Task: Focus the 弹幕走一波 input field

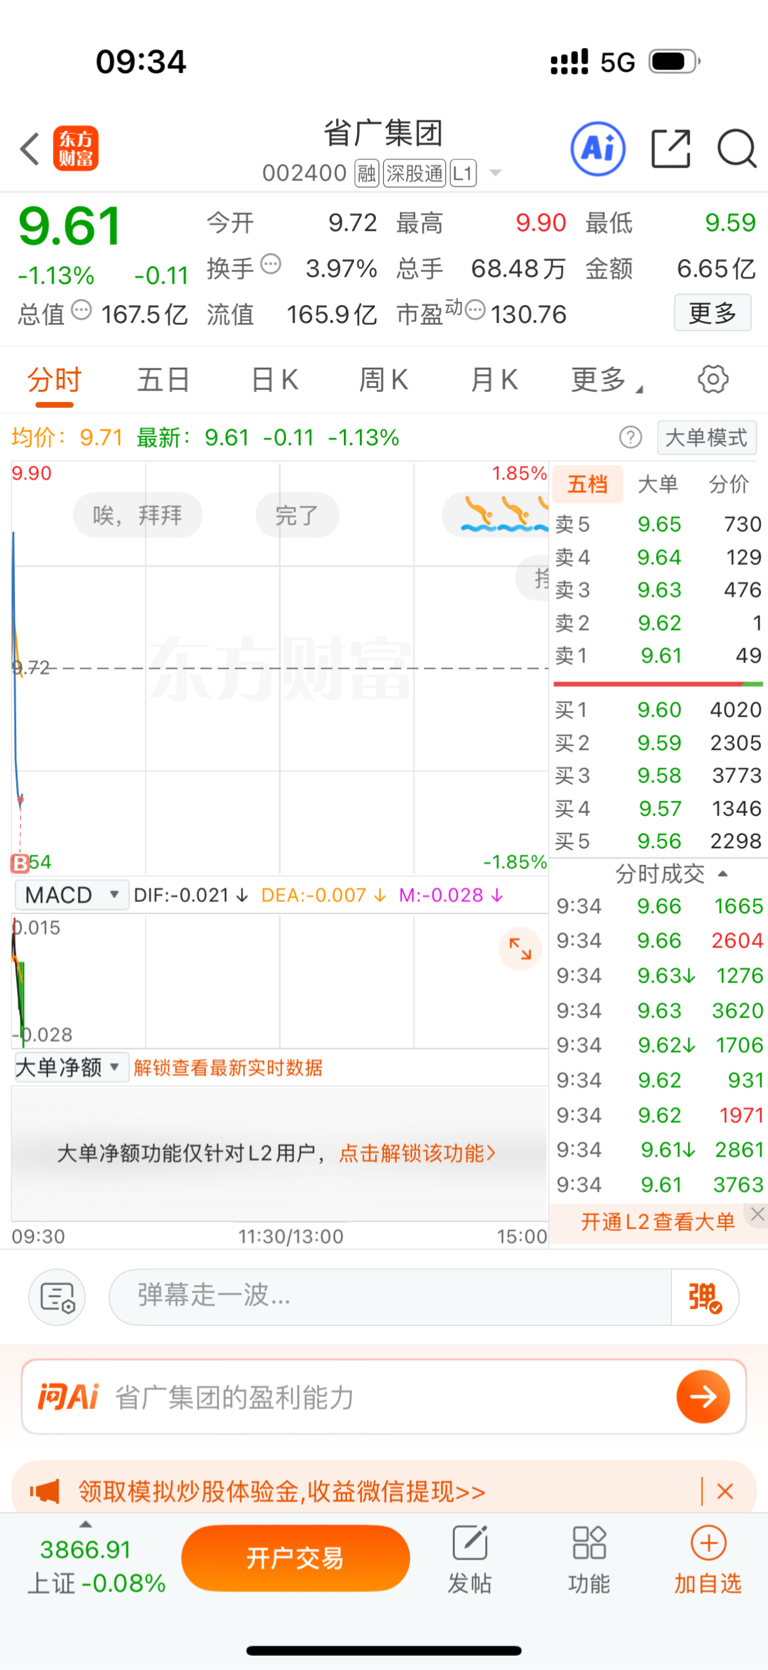Action: click(390, 1297)
